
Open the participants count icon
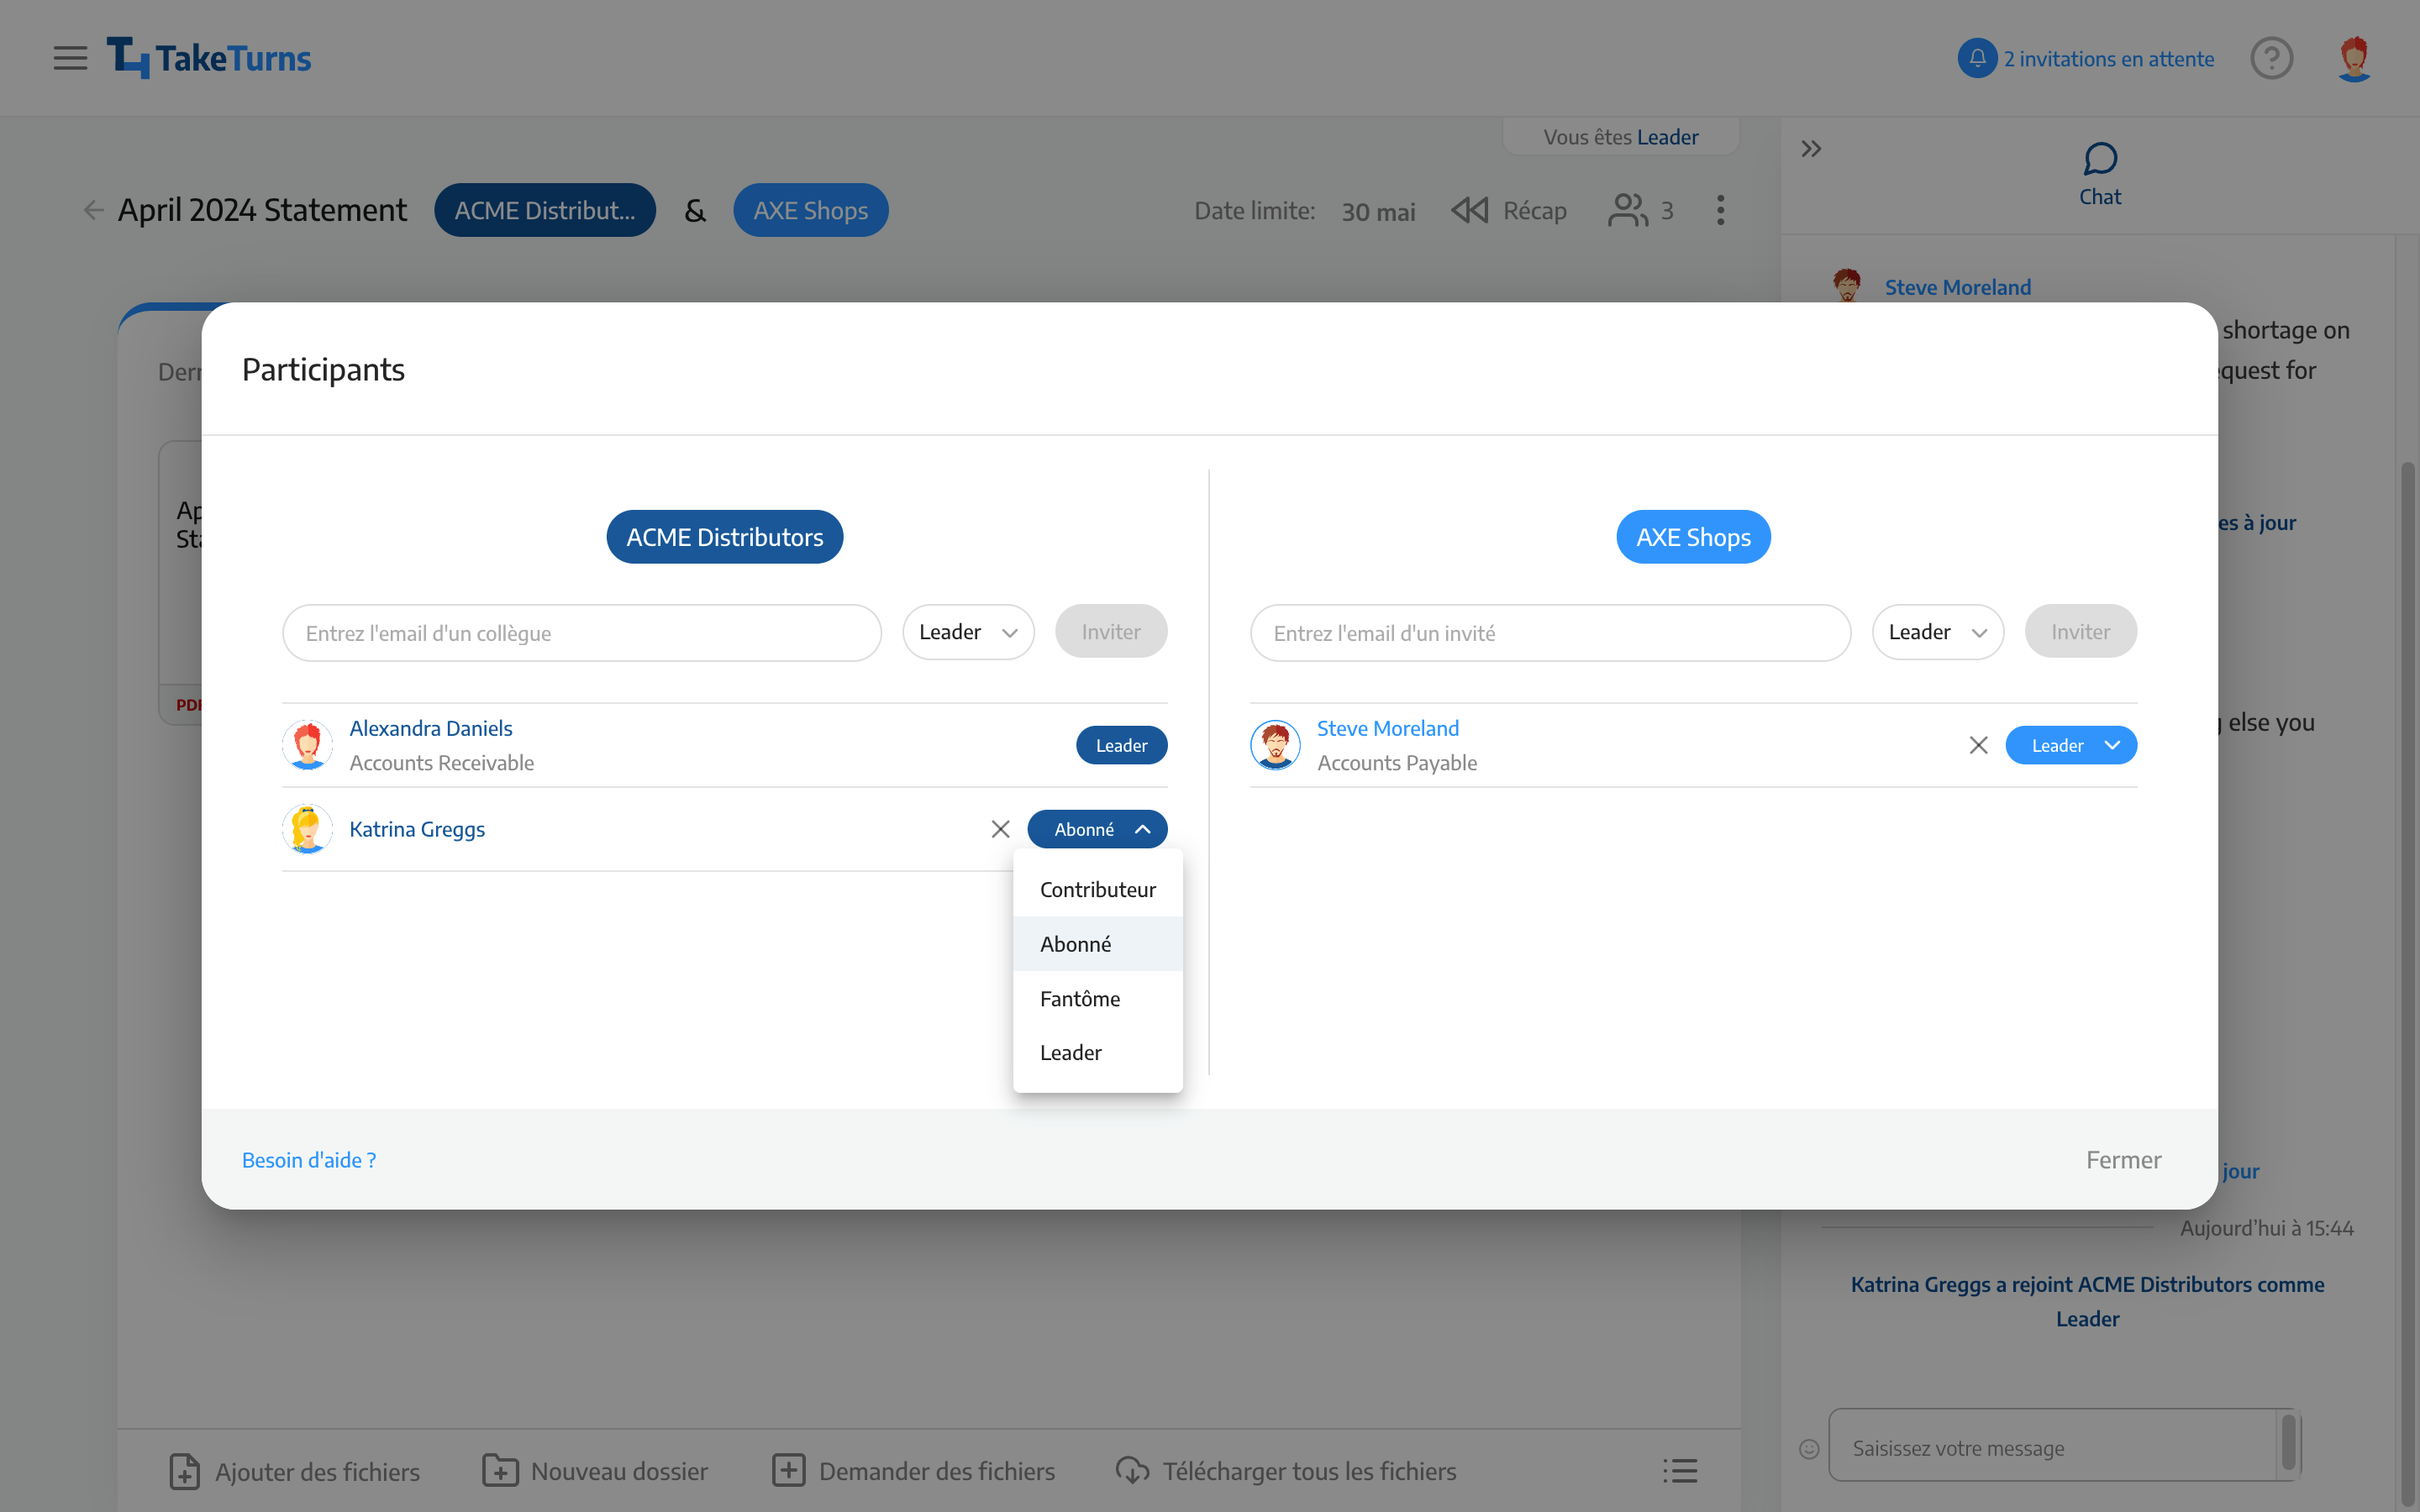(1628, 210)
